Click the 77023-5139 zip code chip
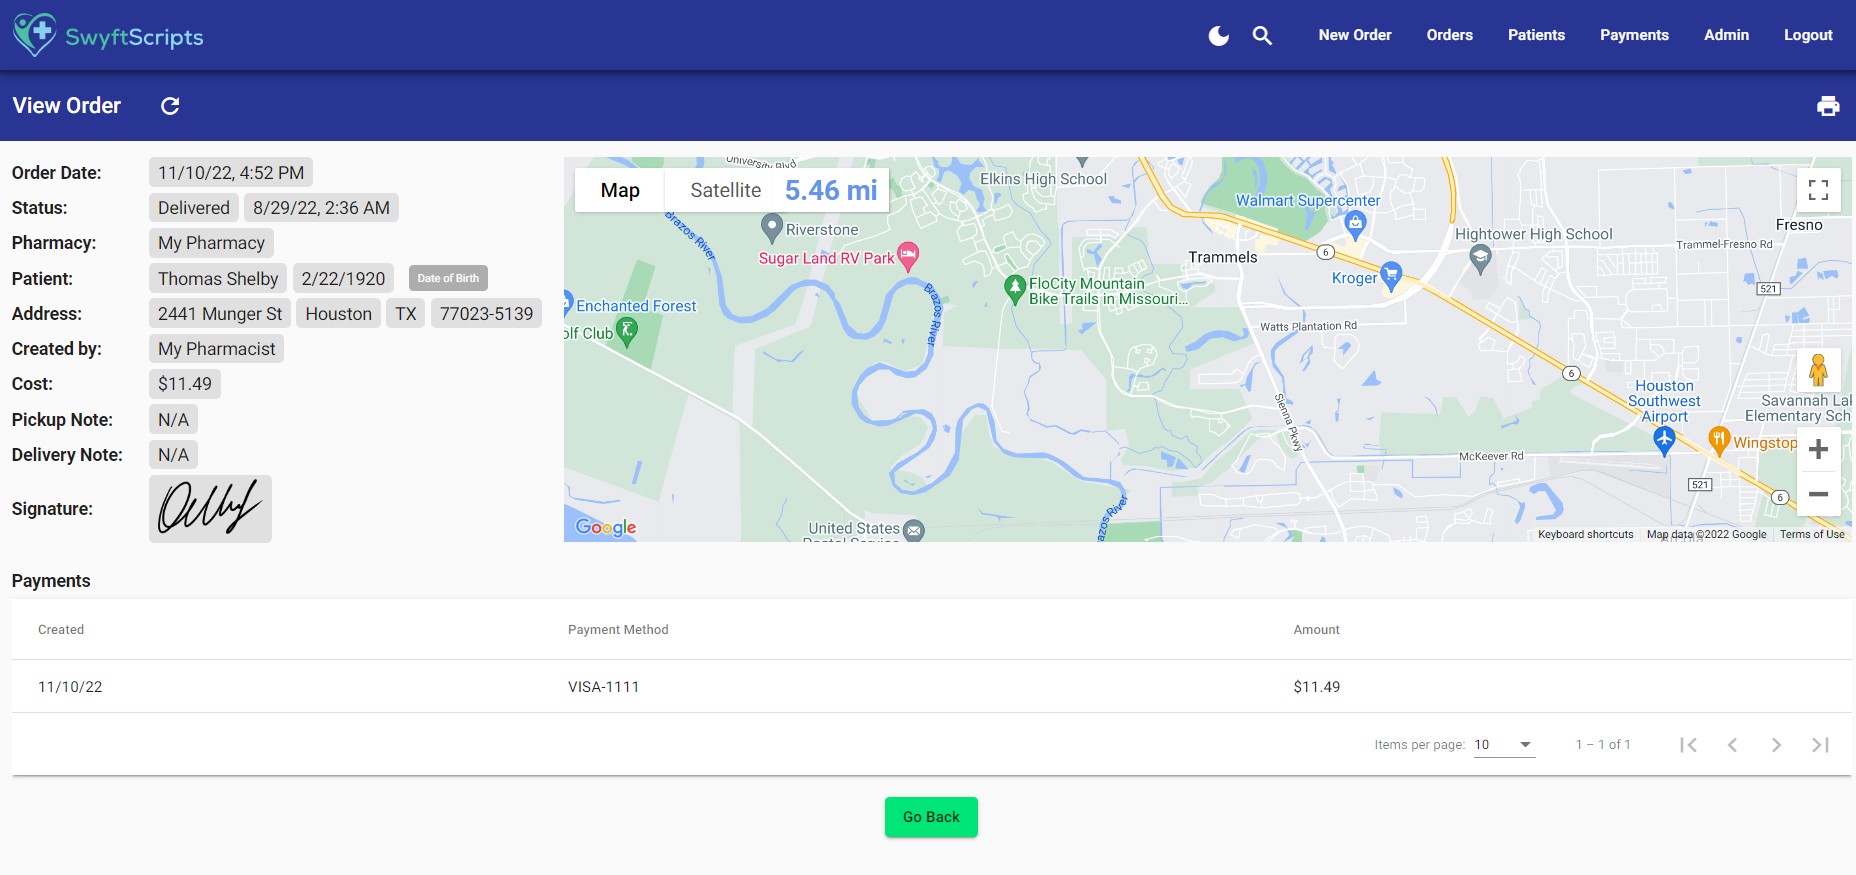The width and height of the screenshot is (1856, 875). tap(487, 314)
